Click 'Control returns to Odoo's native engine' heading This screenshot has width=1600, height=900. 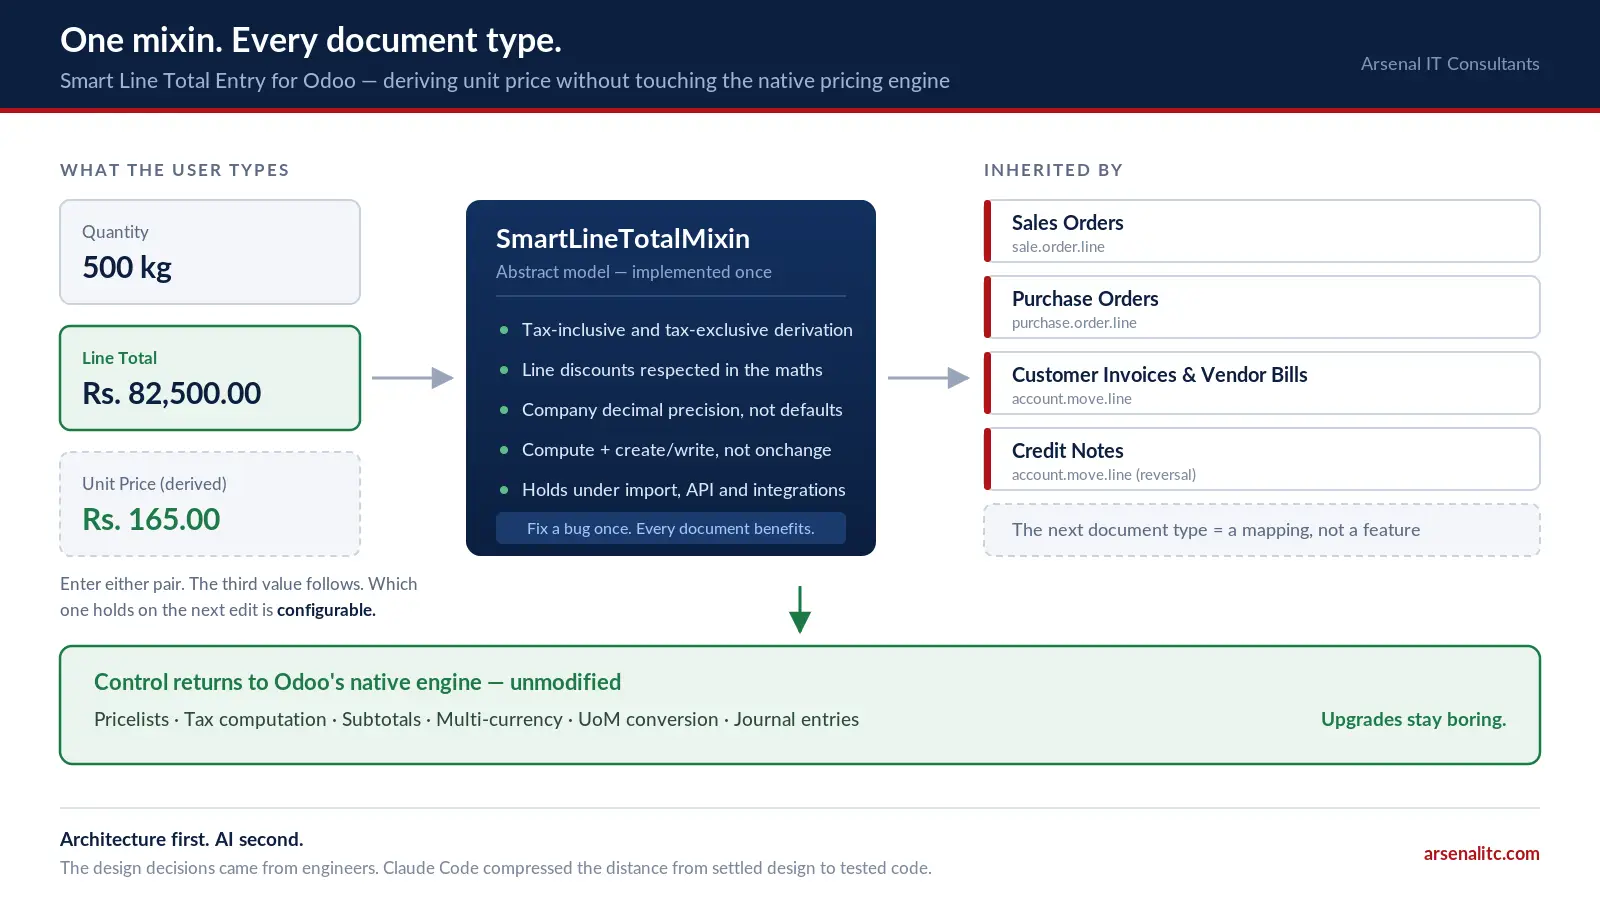pos(357,682)
